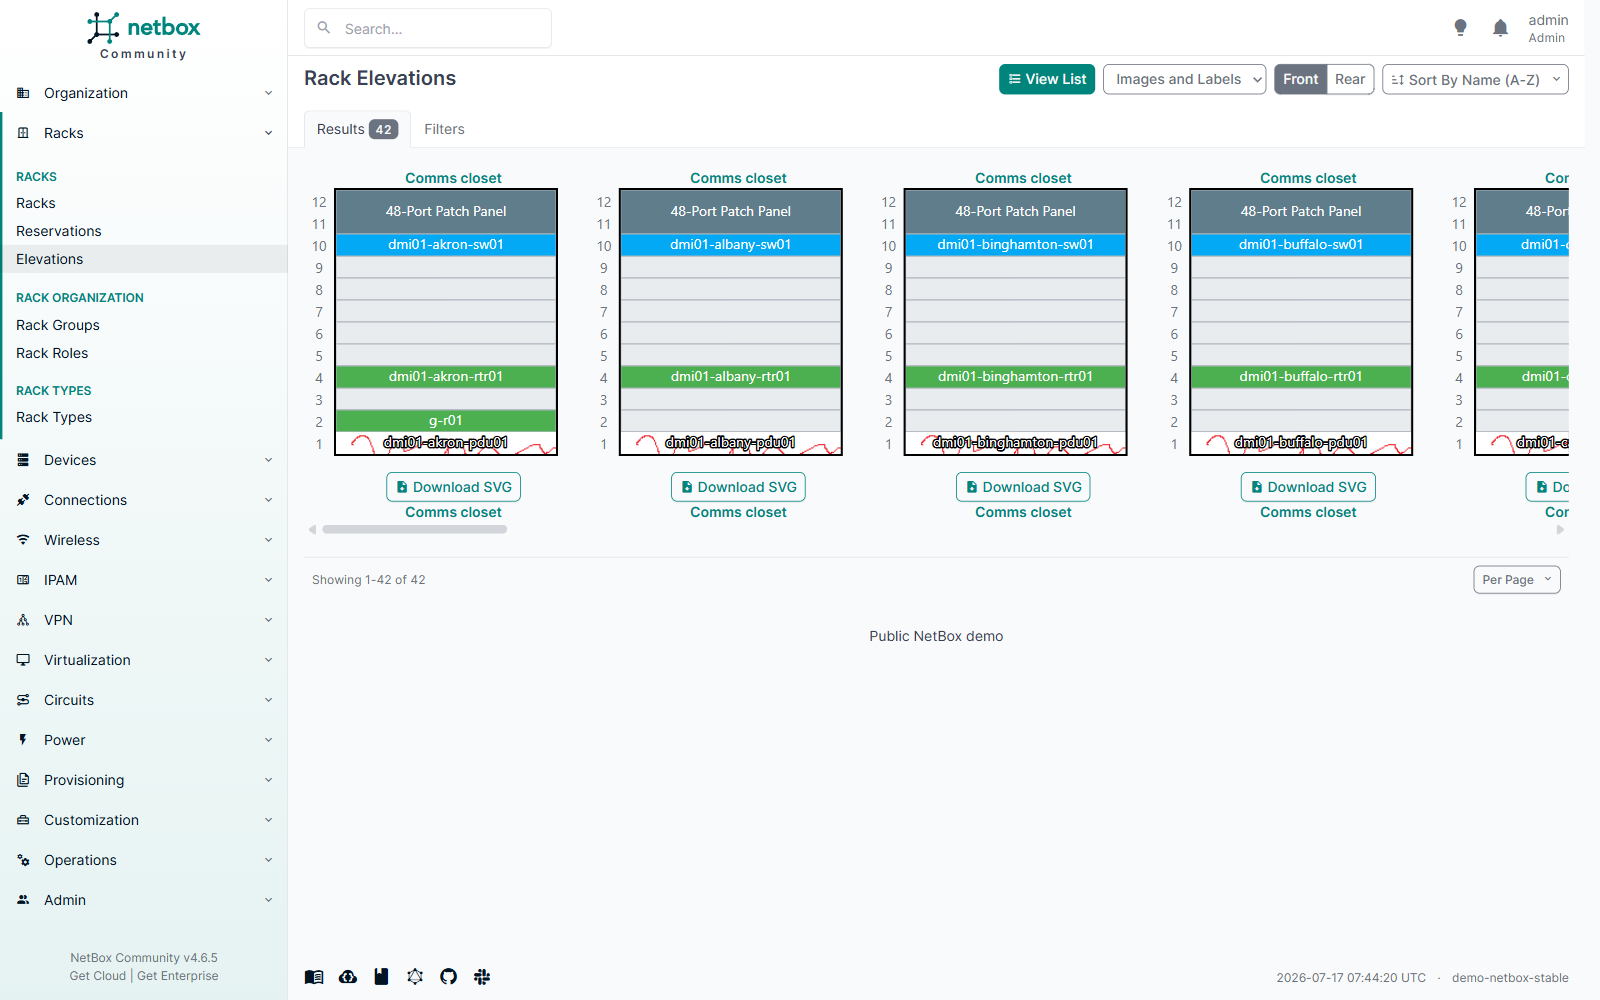
Task: Open dmi01-buffalo-sw01 device in rack
Action: click(x=1300, y=245)
